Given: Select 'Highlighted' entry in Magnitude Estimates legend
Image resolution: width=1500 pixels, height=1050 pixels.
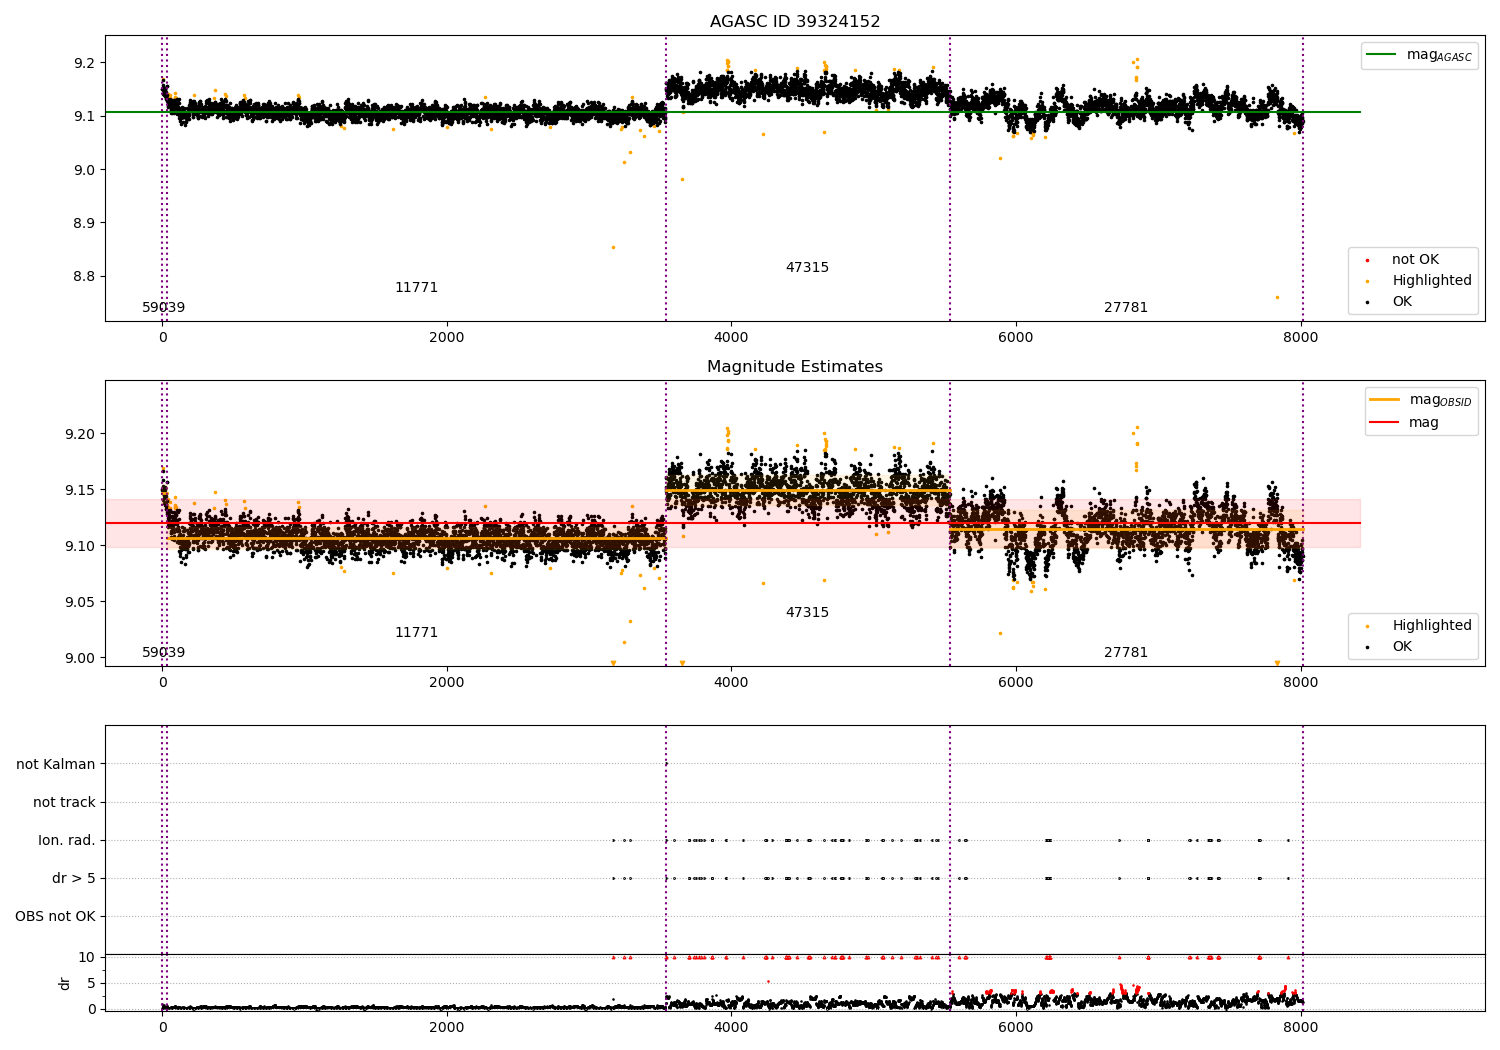Looking at the screenshot, I should [x=1432, y=626].
